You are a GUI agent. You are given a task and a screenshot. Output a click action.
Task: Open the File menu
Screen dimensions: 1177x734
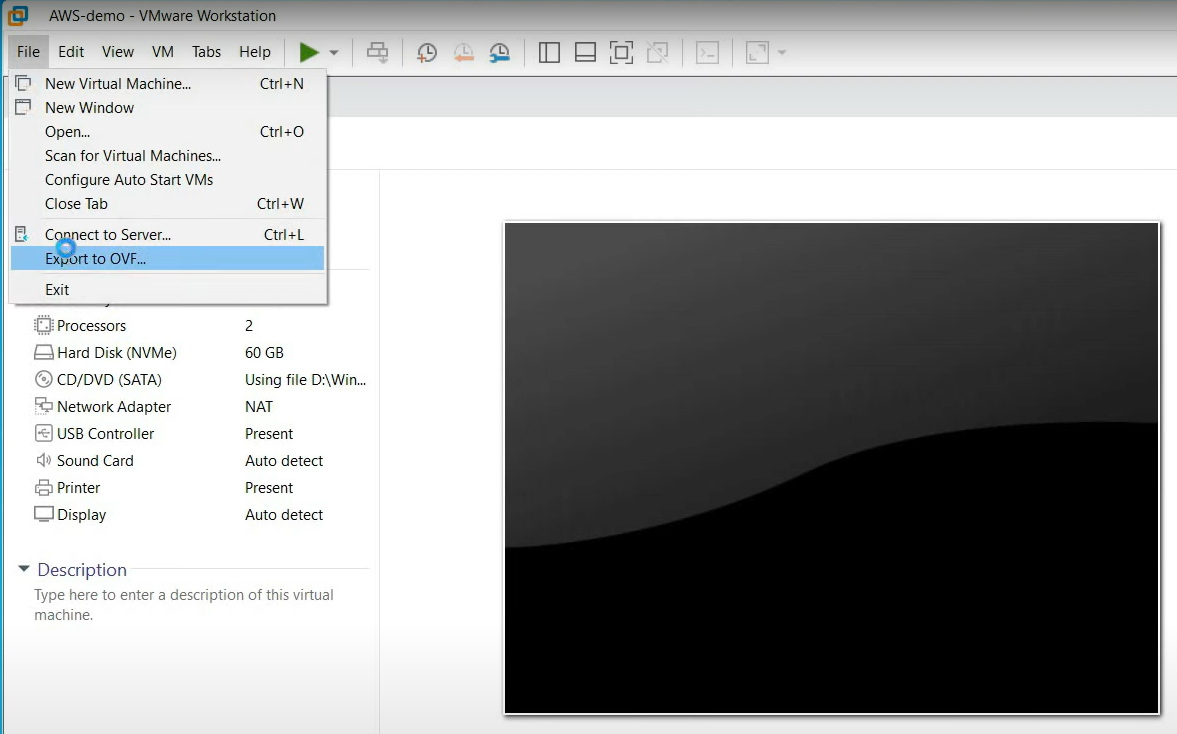point(29,52)
